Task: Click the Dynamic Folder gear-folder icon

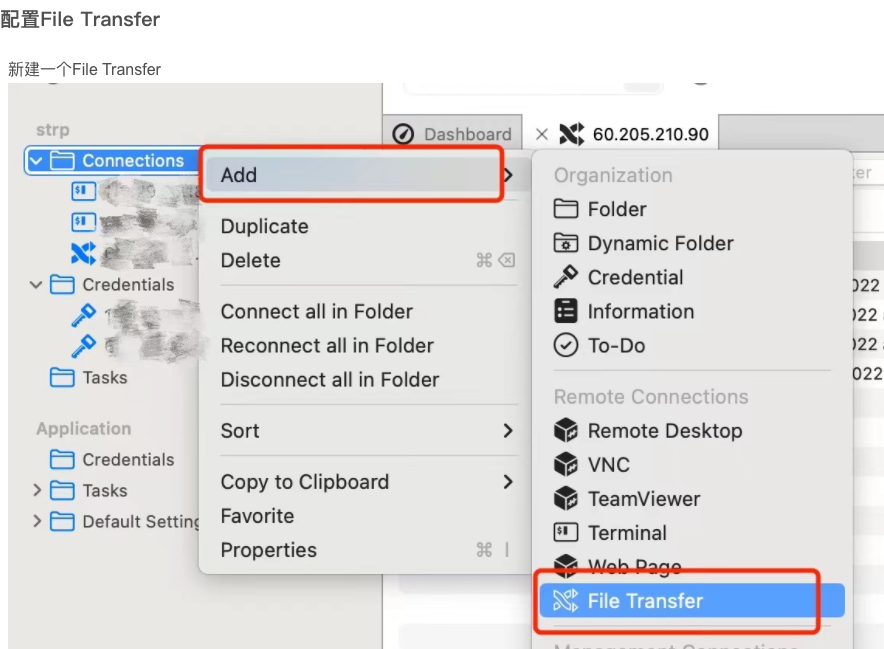Action: point(565,243)
